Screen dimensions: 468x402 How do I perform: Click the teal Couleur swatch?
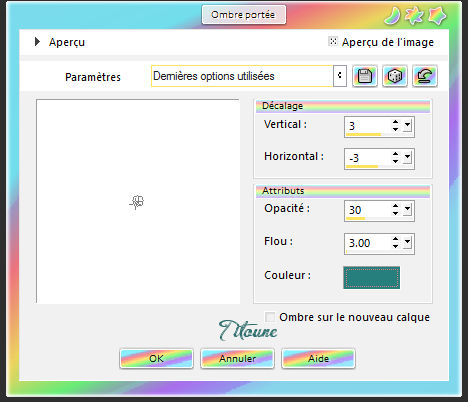pos(371,277)
